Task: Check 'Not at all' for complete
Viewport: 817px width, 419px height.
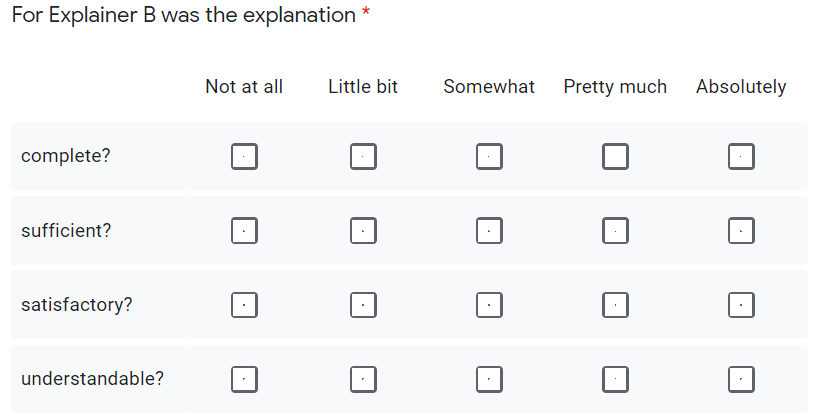Action: [x=244, y=157]
